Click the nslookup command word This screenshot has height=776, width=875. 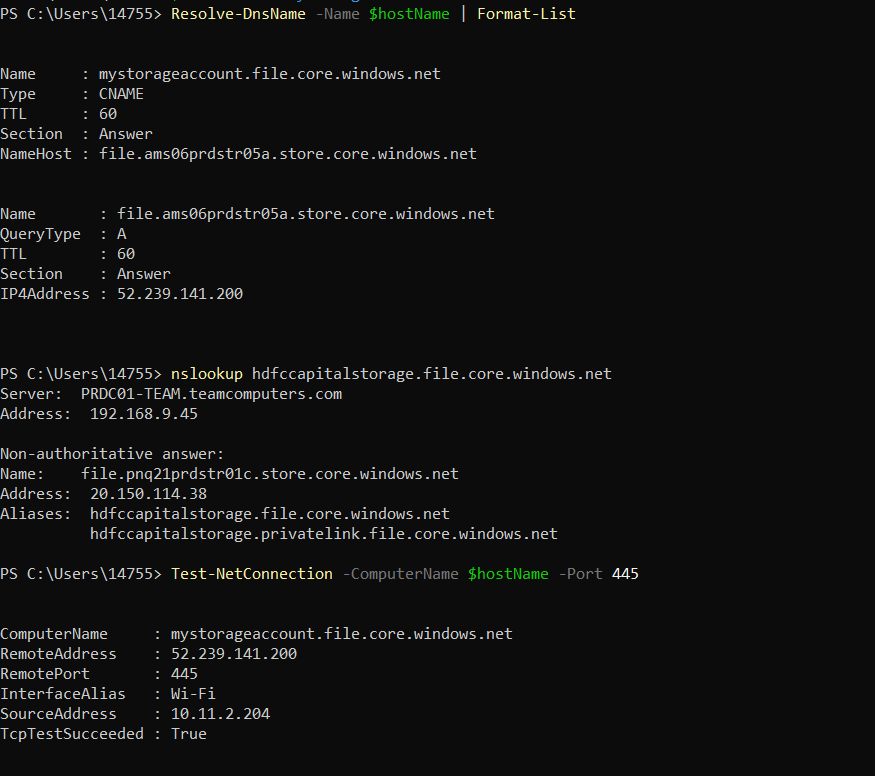tap(206, 374)
